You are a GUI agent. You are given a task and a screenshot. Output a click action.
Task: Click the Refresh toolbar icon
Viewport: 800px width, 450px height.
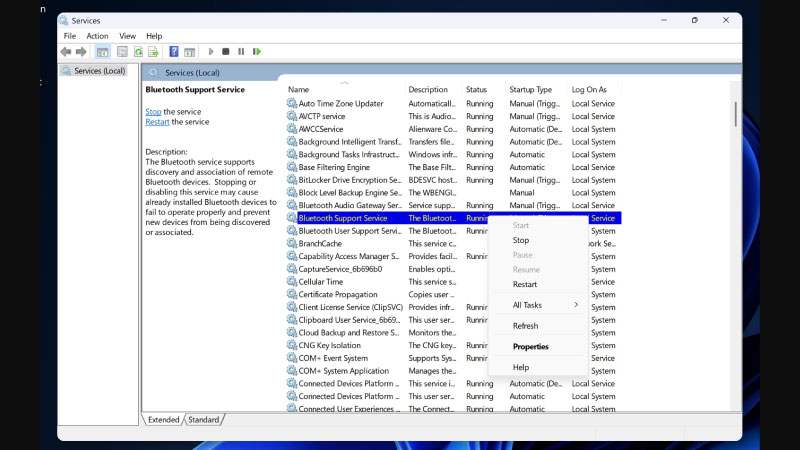tap(138, 52)
